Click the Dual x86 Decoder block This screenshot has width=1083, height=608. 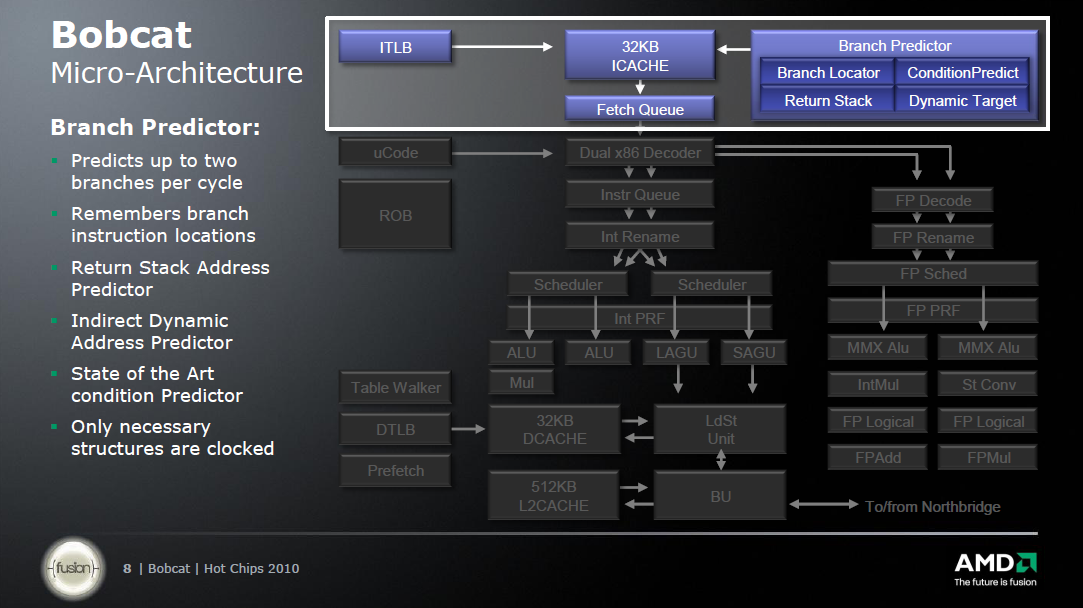tap(640, 153)
